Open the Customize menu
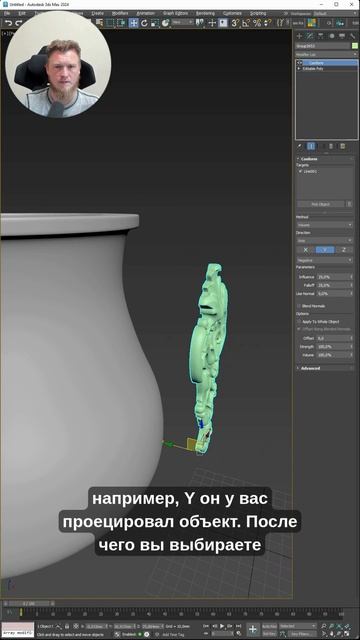The height and width of the screenshot is (640, 360). 232,13
